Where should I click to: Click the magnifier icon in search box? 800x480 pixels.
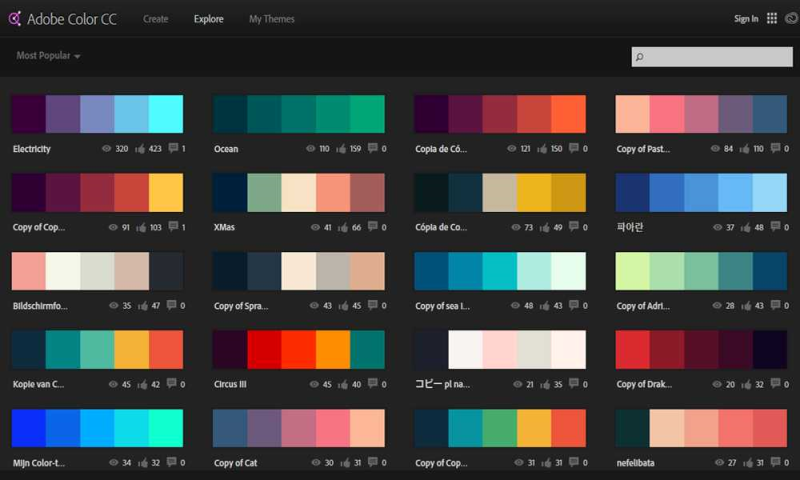639,57
